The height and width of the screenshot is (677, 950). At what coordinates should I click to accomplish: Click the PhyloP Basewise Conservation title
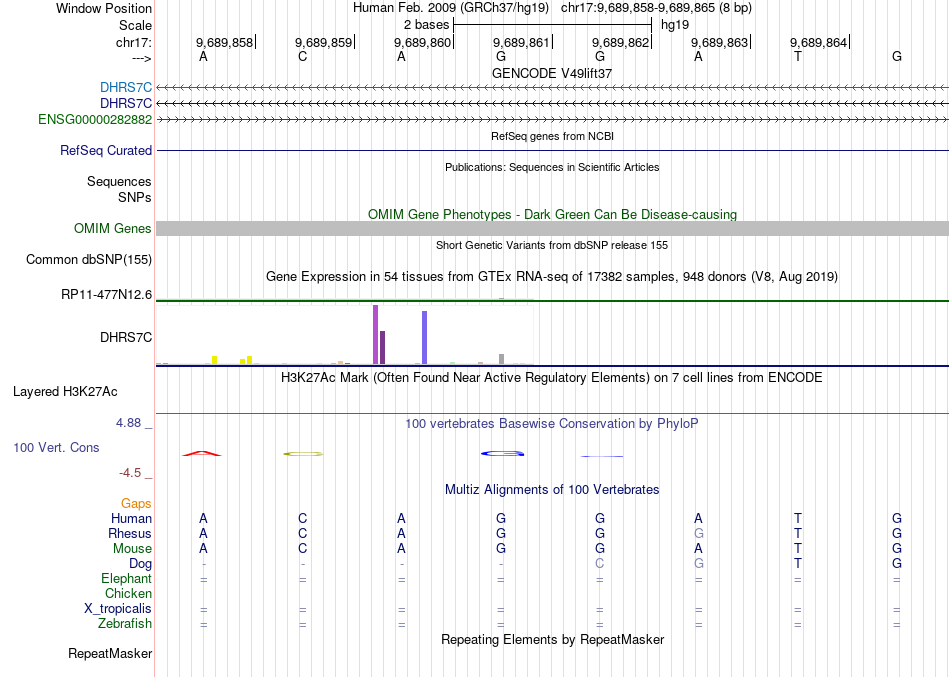pos(552,424)
